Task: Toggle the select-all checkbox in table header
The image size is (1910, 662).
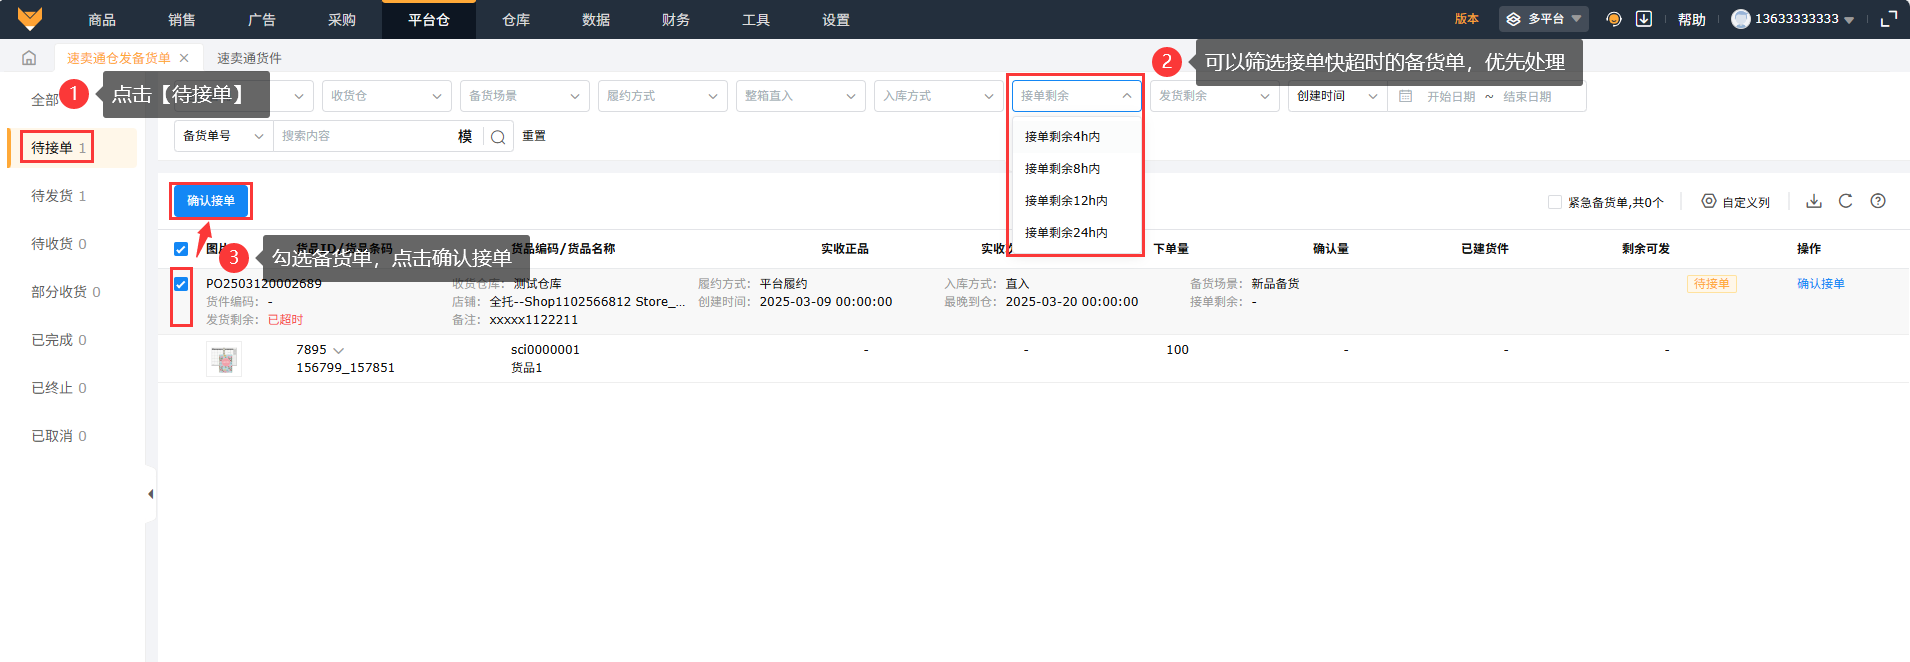Action: tap(181, 249)
